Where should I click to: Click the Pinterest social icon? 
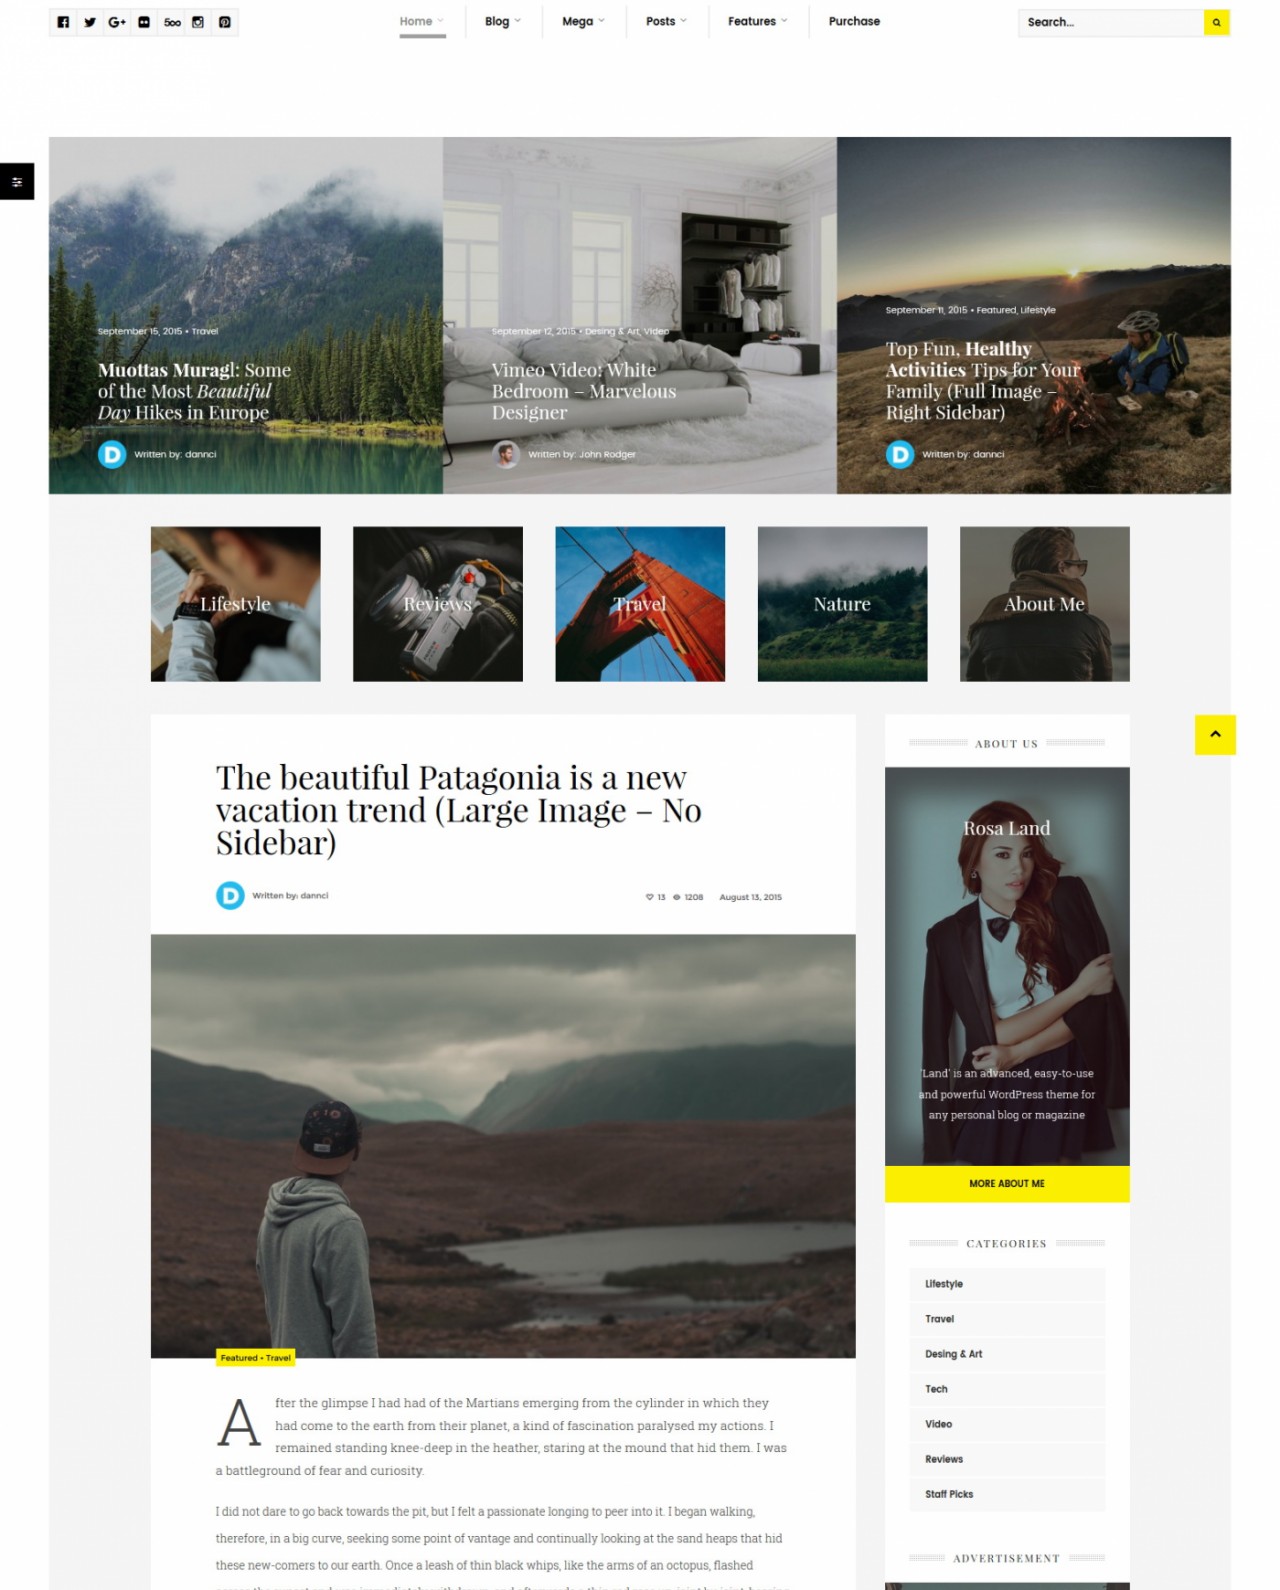pyautogui.click(x=225, y=22)
